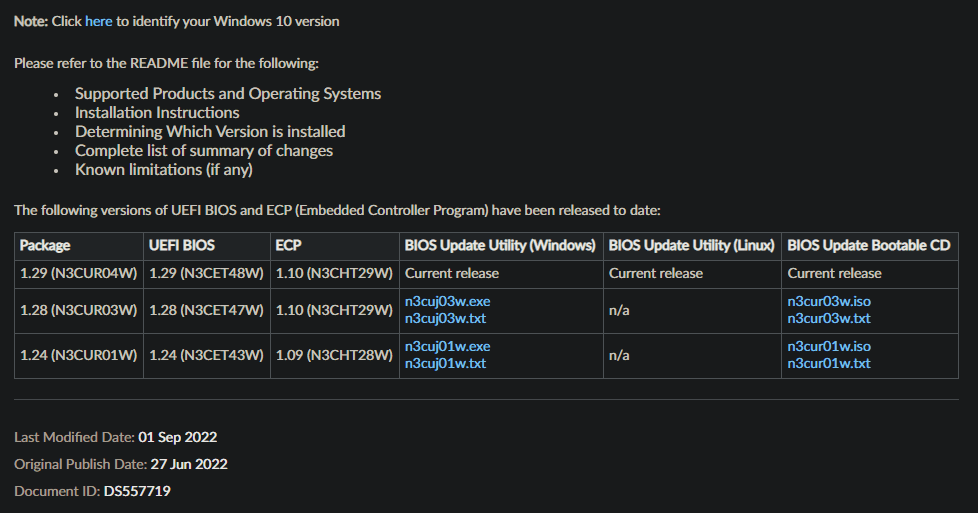Click the 1.29 (N3CUR04W) package cell

click(78, 273)
